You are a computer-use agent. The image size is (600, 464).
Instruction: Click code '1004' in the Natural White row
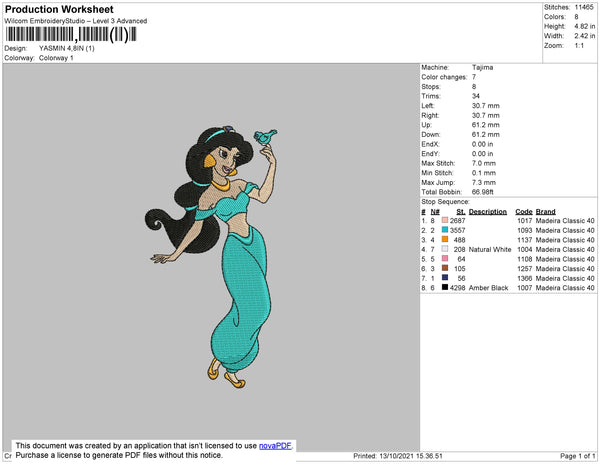[525, 249]
